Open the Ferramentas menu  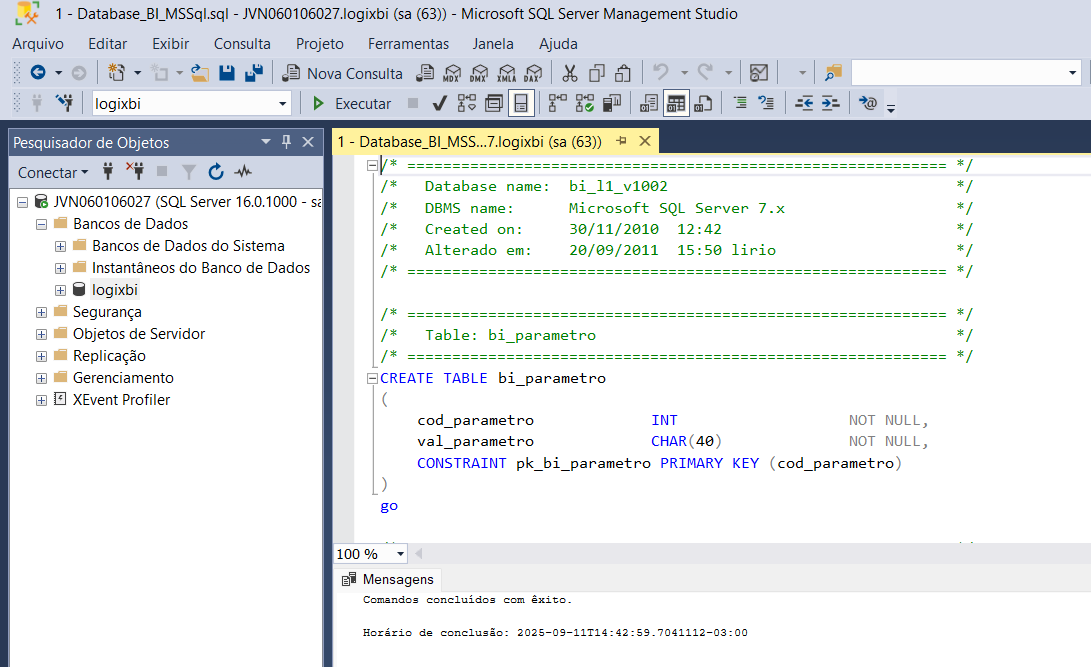[x=408, y=44]
